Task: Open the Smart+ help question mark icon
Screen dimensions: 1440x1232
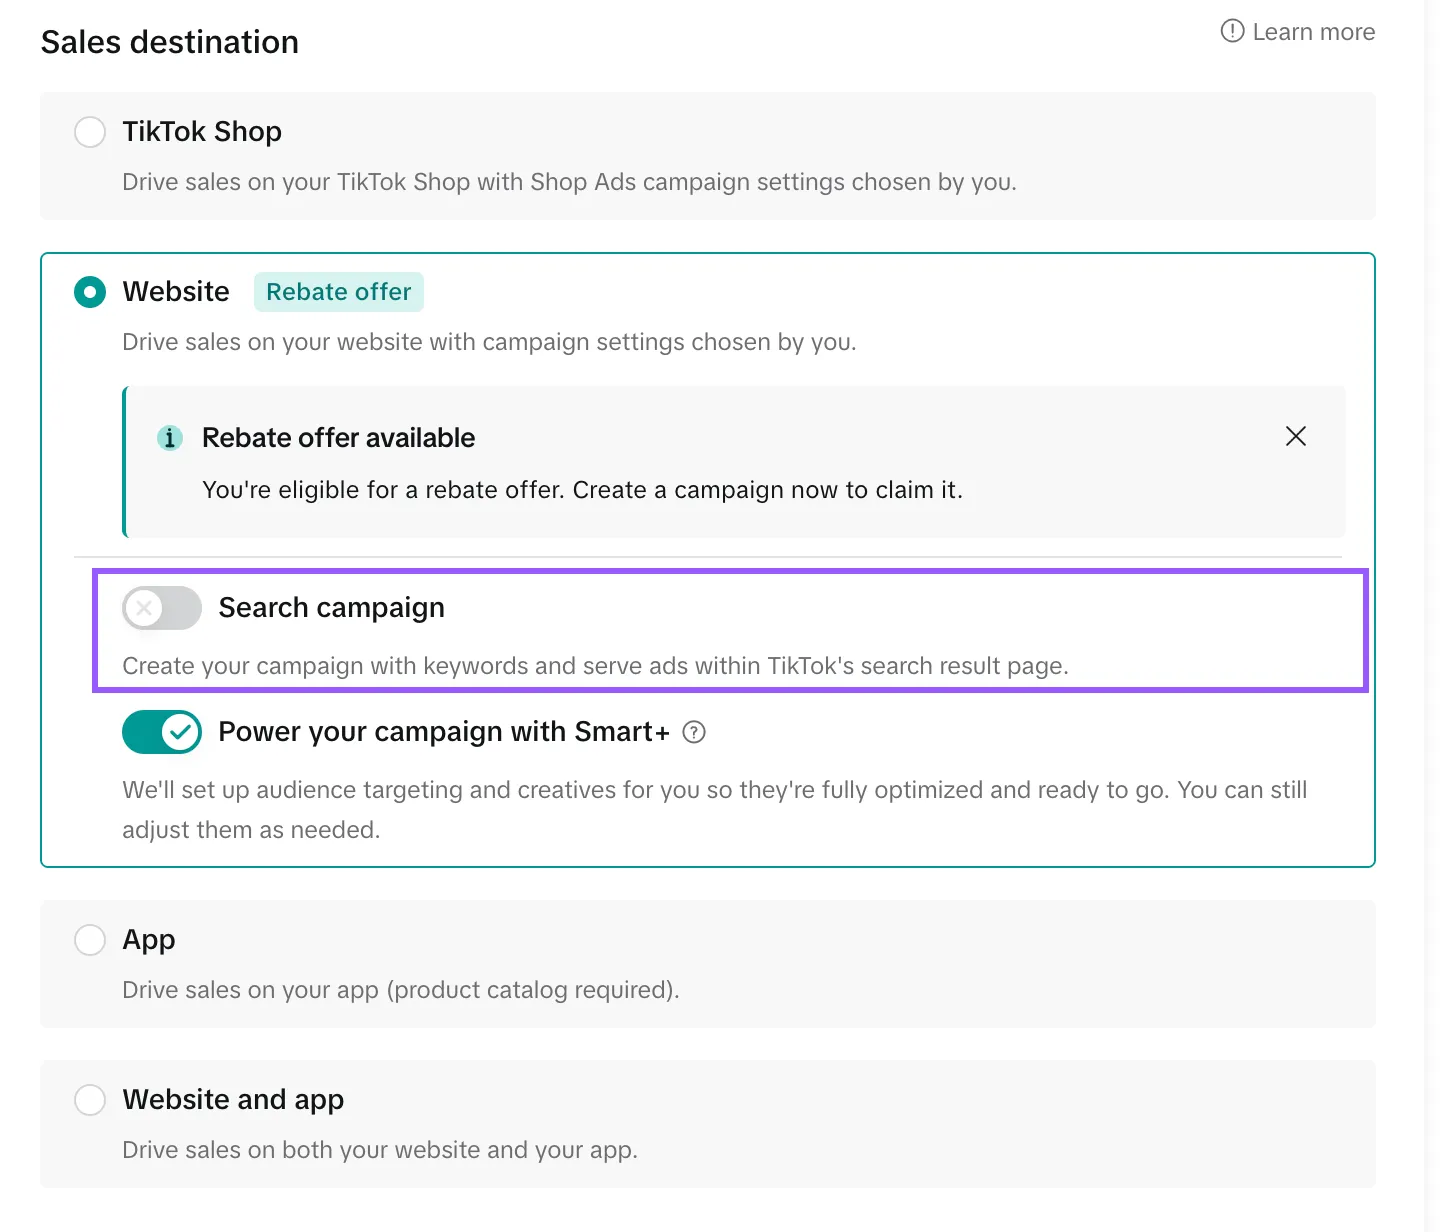Action: [x=694, y=732]
